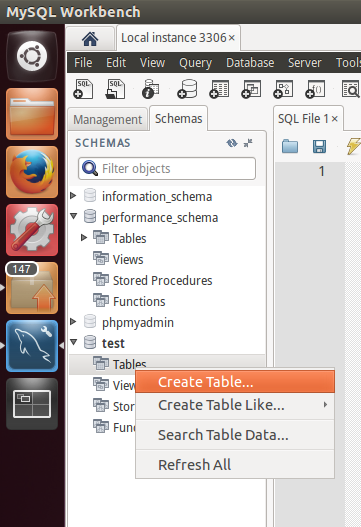Collapse the test schema

74,342
